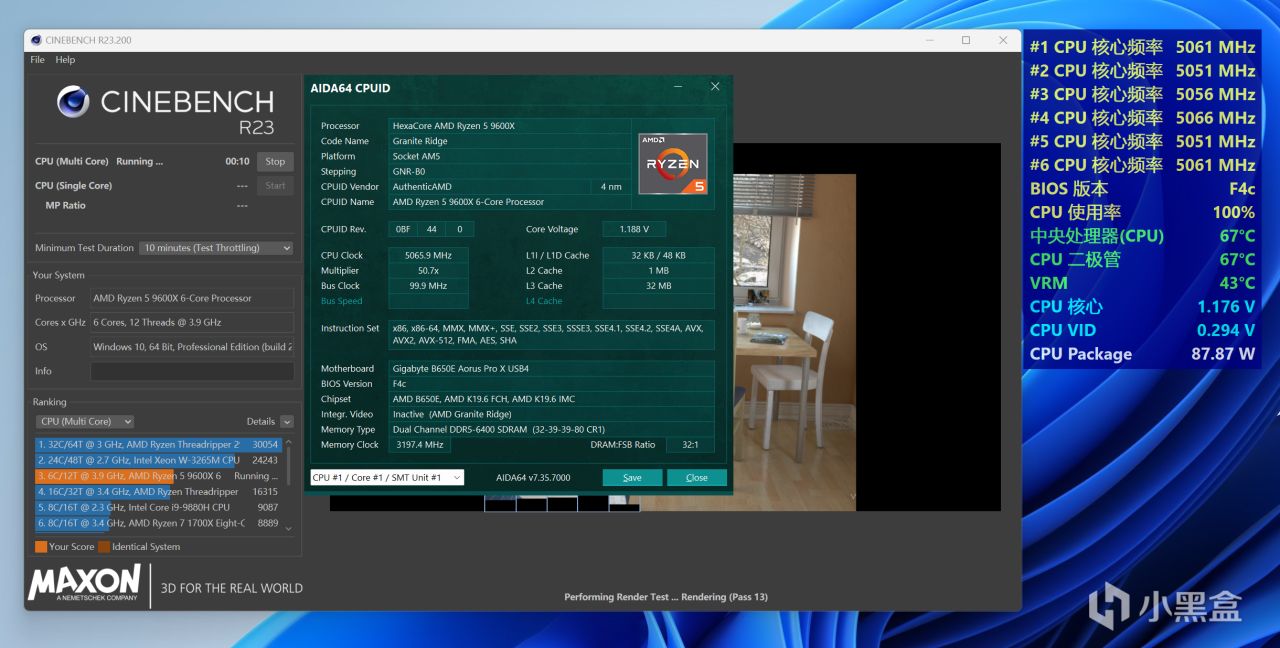Viewport: 1280px width, 648px height.
Task: Click the greyed Start button for Single Core
Action: [275, 186]
